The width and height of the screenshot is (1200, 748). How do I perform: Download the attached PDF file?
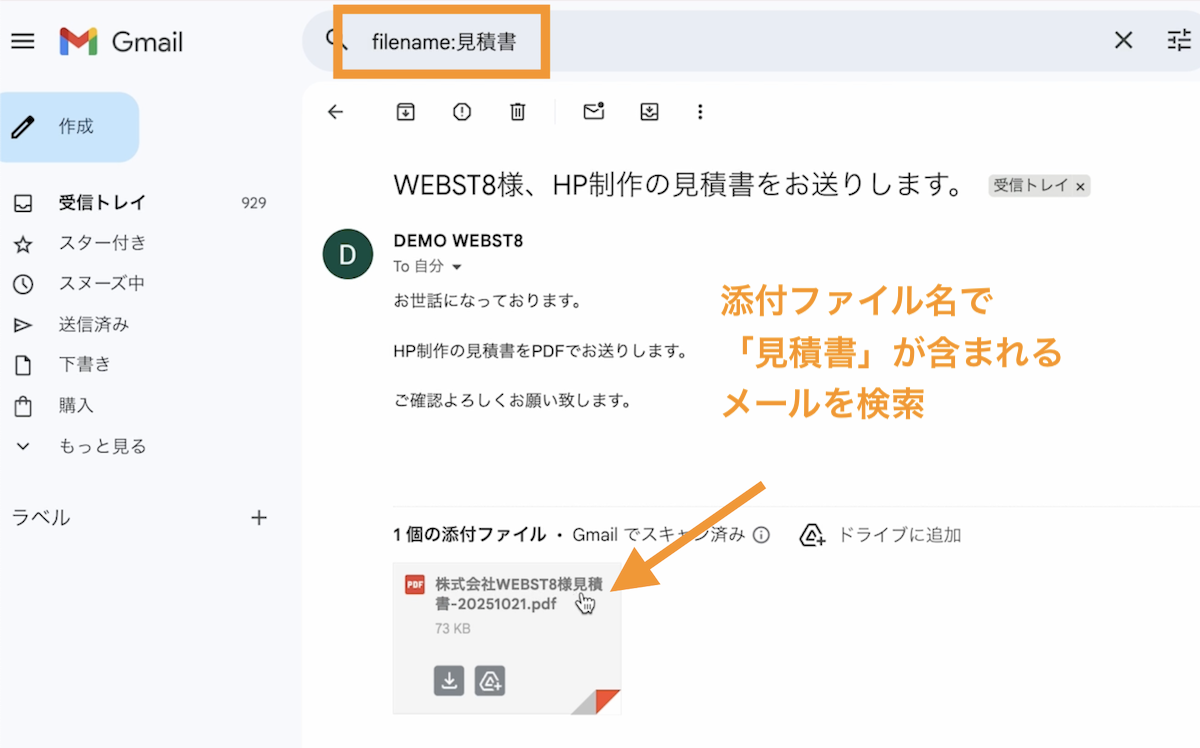pyautogui.click(x=449, y=681)
